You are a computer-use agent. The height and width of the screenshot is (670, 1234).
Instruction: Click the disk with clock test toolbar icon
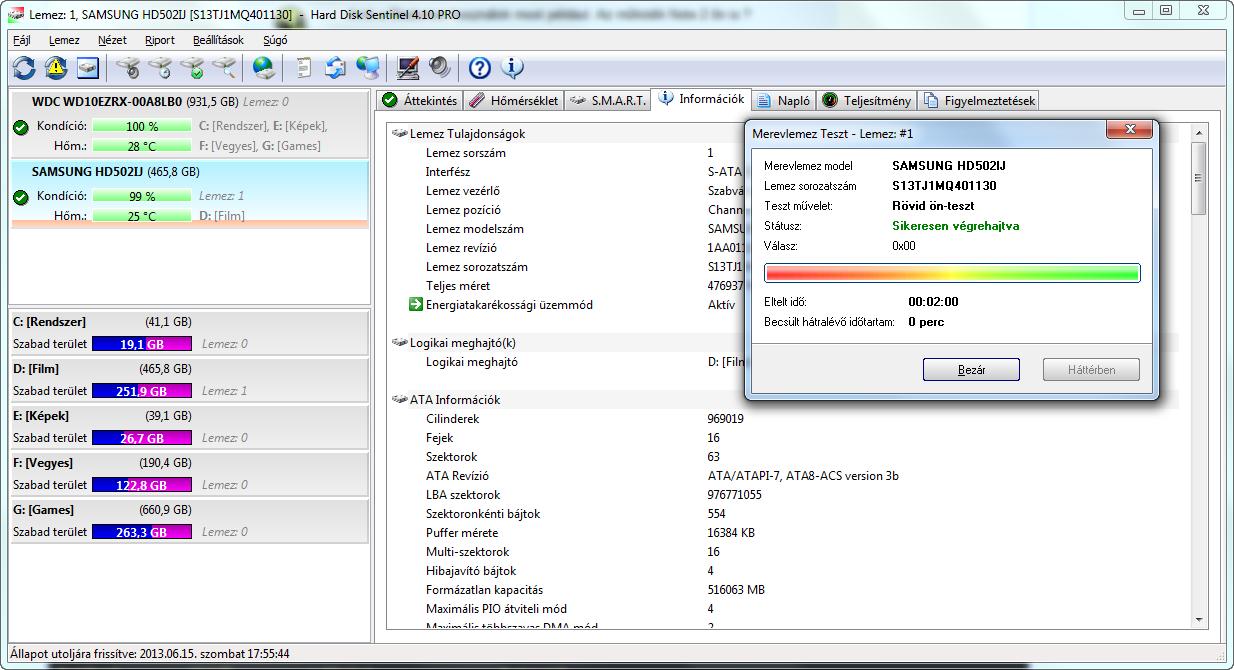(x=160, y=68)
